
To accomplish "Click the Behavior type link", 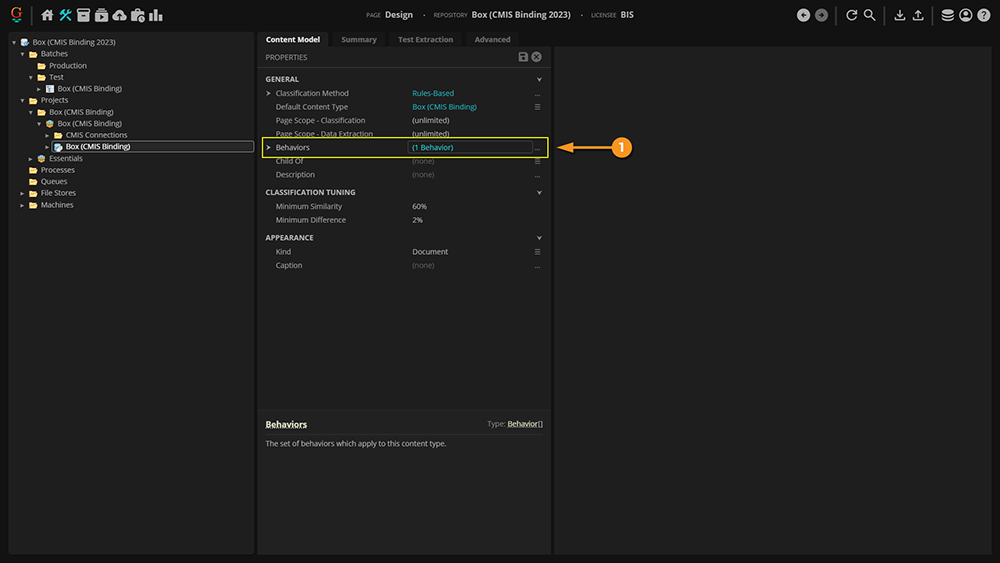I will pos(522,424).
